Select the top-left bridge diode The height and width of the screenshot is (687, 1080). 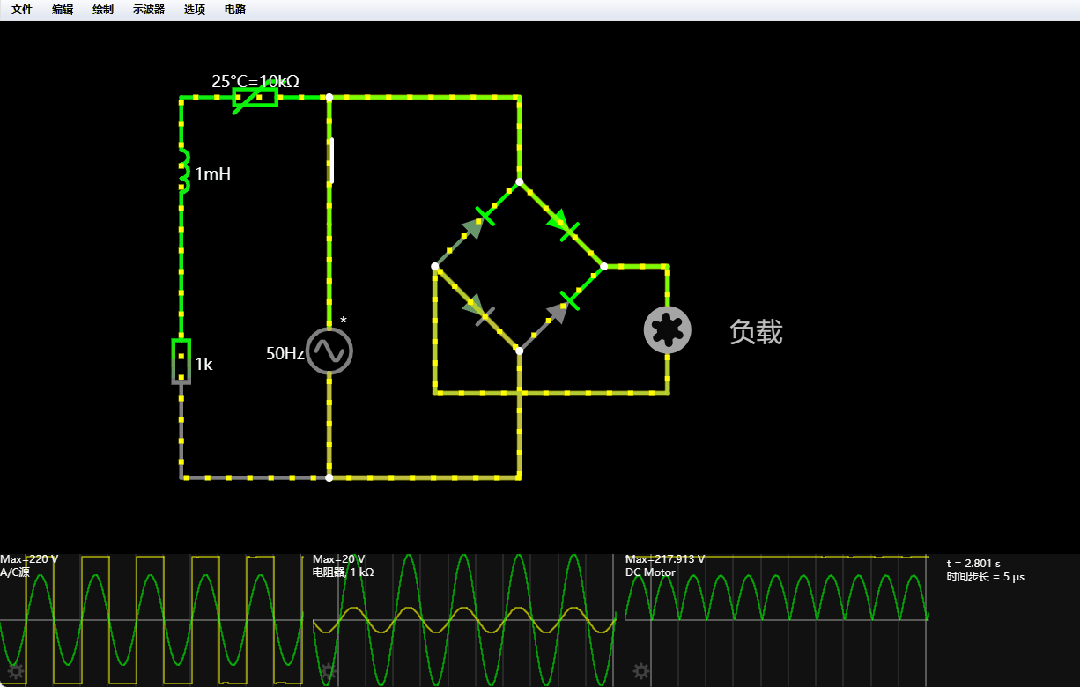click(478, 223)
